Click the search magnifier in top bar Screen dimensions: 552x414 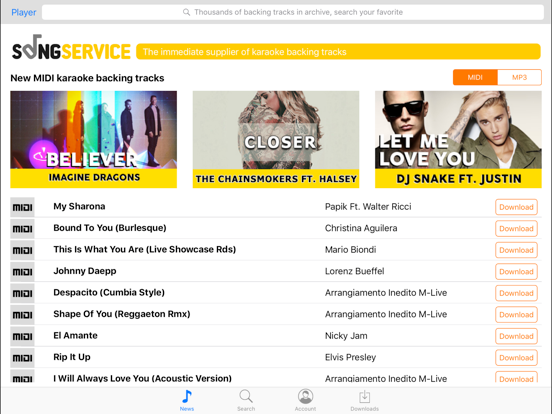coord(186,12)
